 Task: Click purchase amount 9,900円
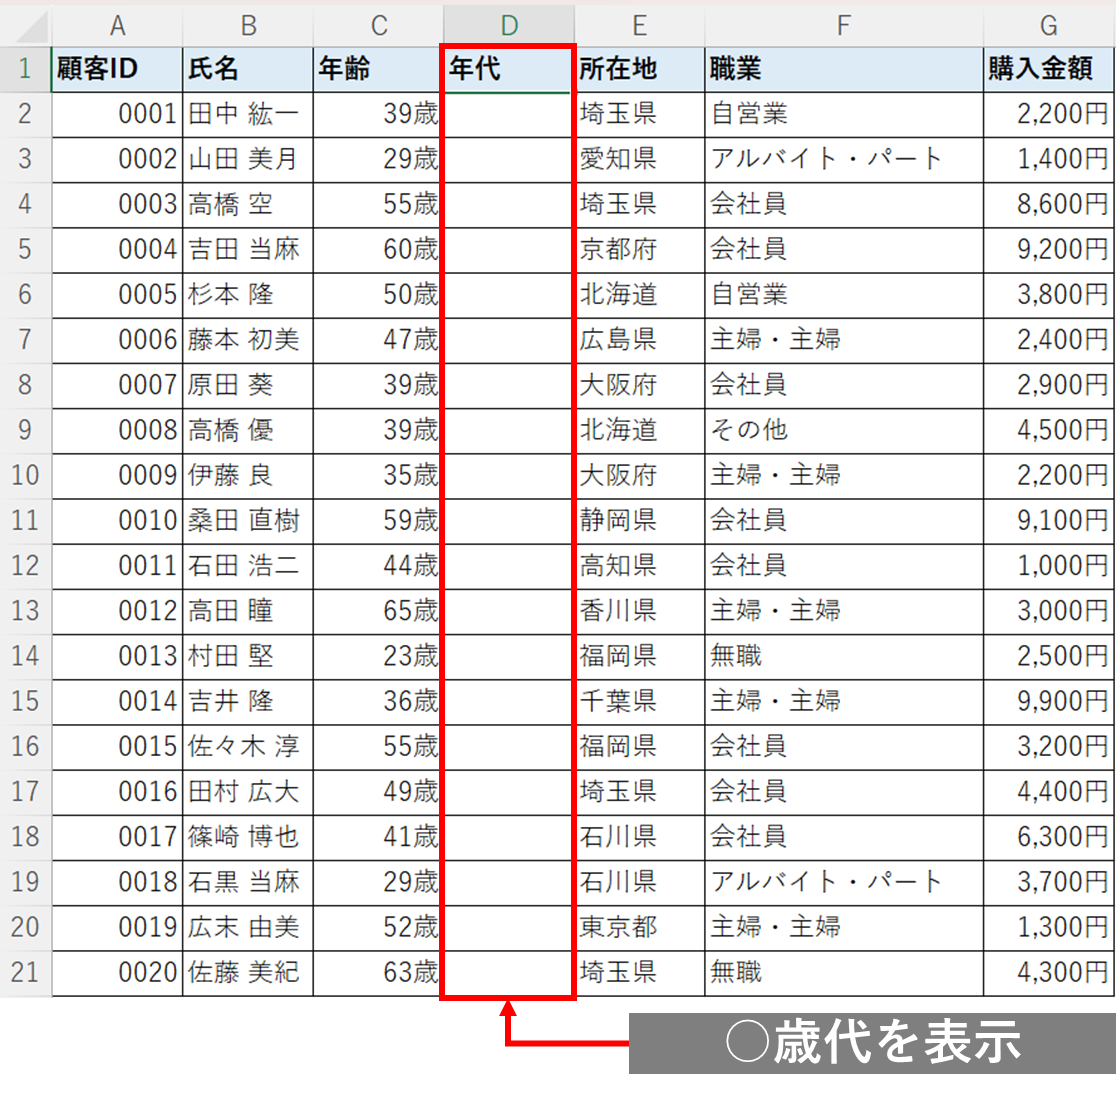[1048, 702]
